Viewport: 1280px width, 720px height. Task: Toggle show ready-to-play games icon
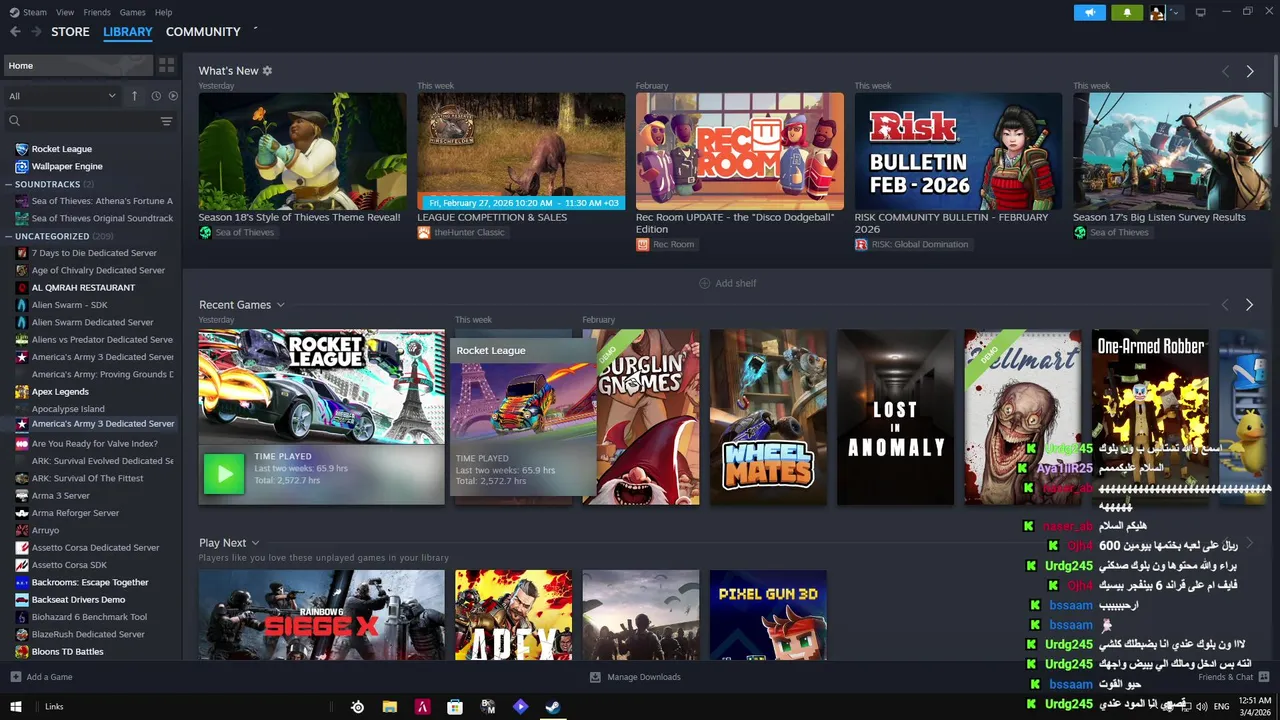173,96
